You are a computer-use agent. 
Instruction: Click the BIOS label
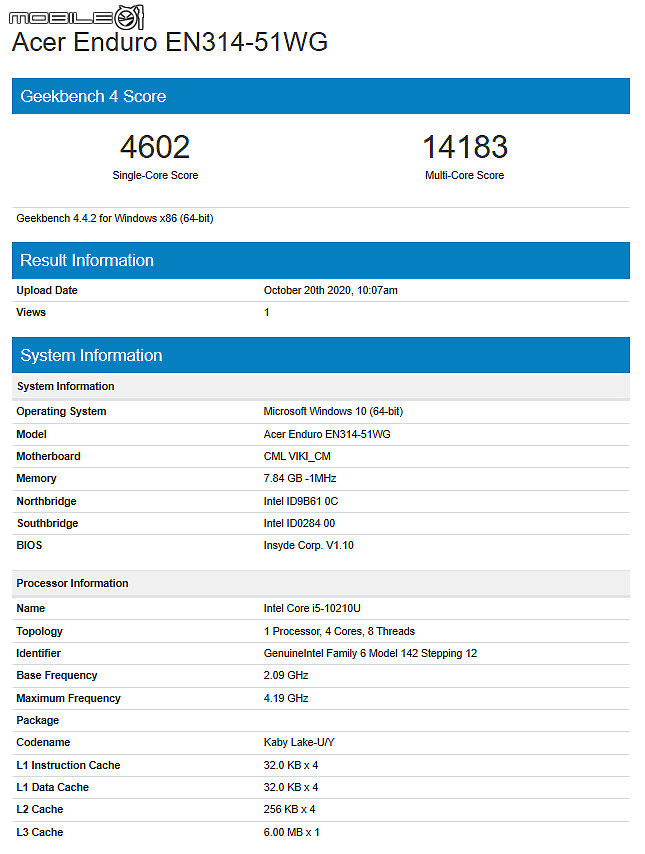pos(29,545)
